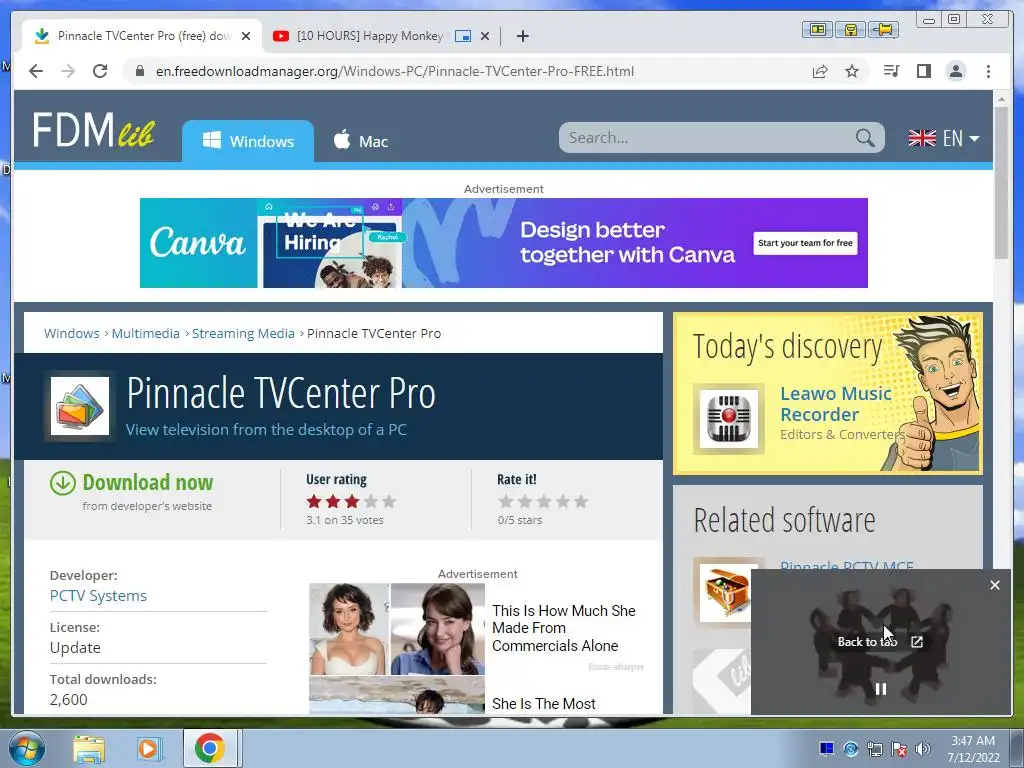Open the Chrome three-dot menu
1024x768 pixels.
click(988, 71)
